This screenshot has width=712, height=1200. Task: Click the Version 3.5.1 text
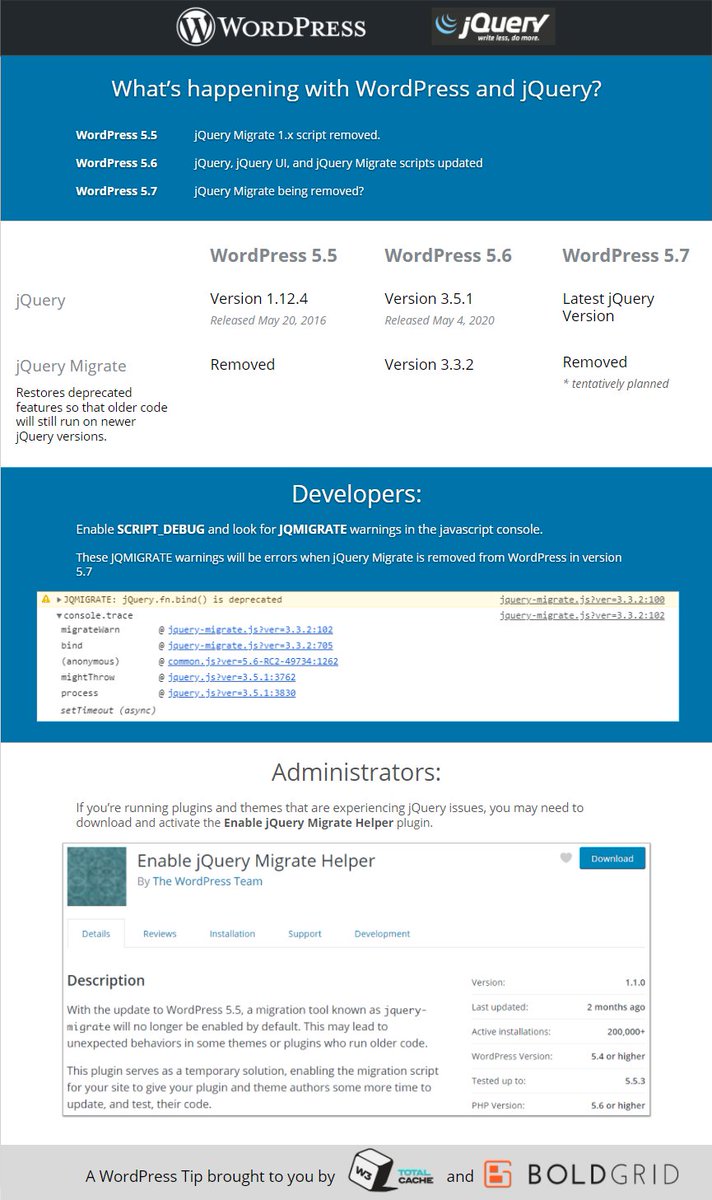429,299
